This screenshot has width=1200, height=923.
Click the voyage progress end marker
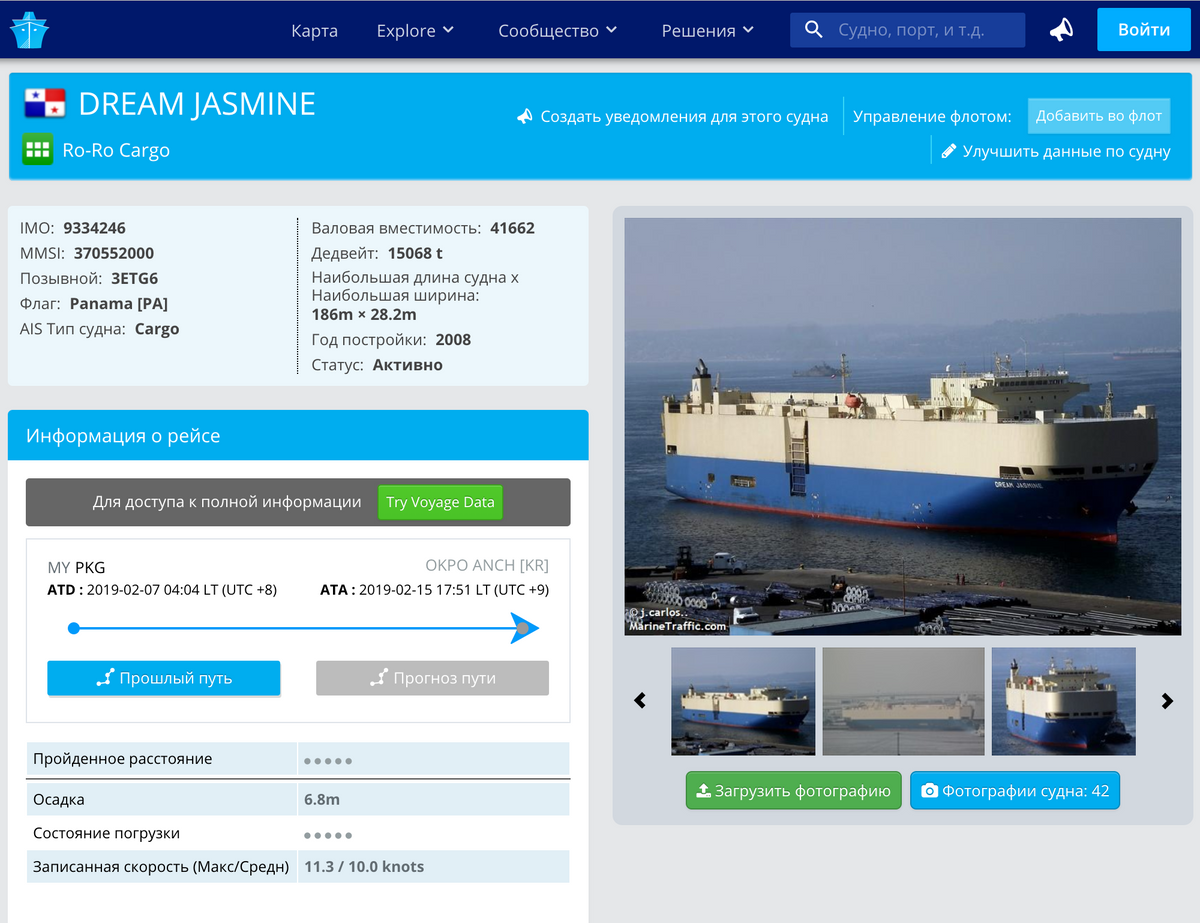(x=523, y=628)
